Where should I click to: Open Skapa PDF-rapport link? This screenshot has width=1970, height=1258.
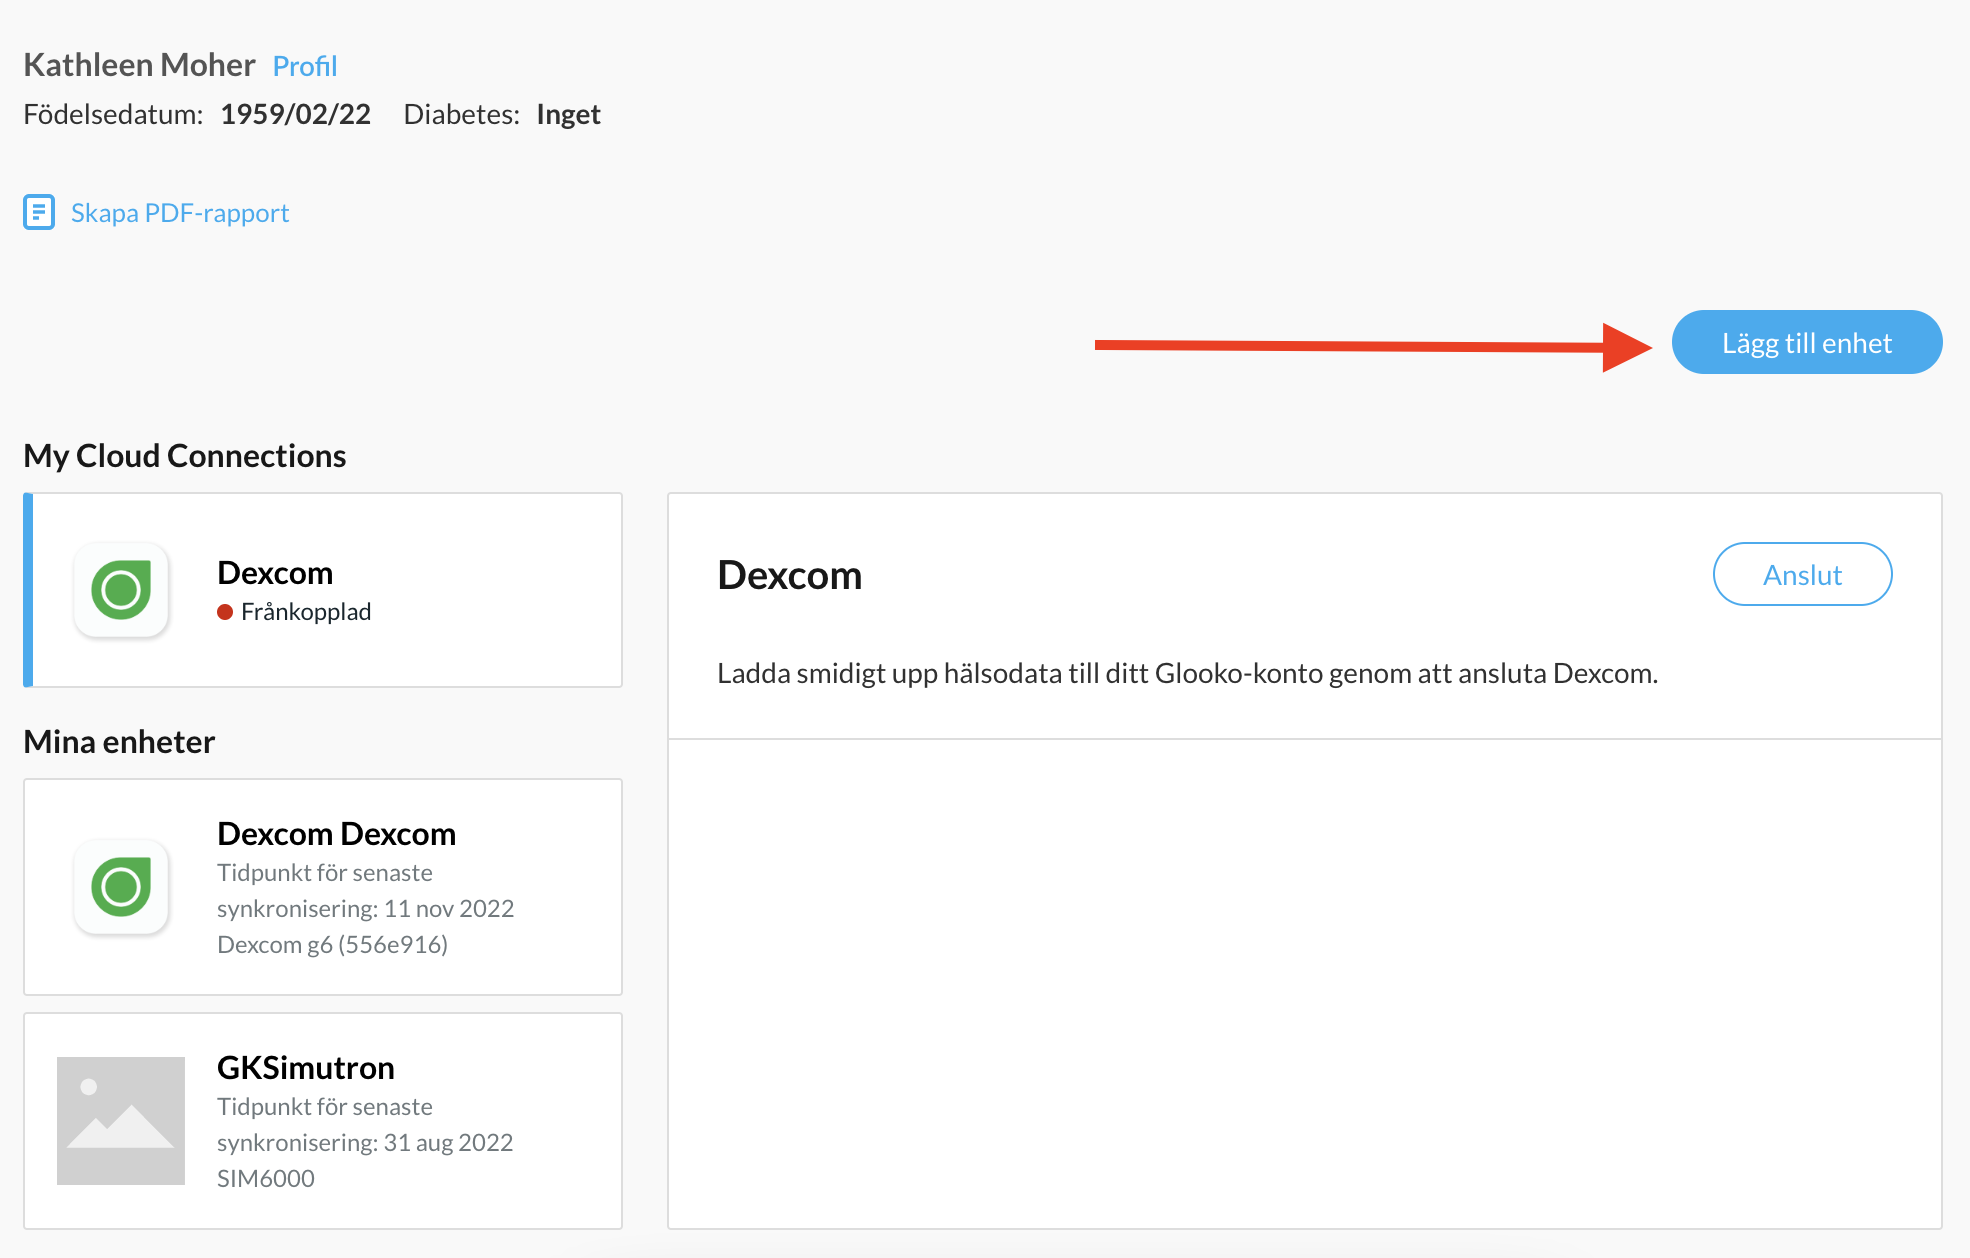tap(180, 213)
